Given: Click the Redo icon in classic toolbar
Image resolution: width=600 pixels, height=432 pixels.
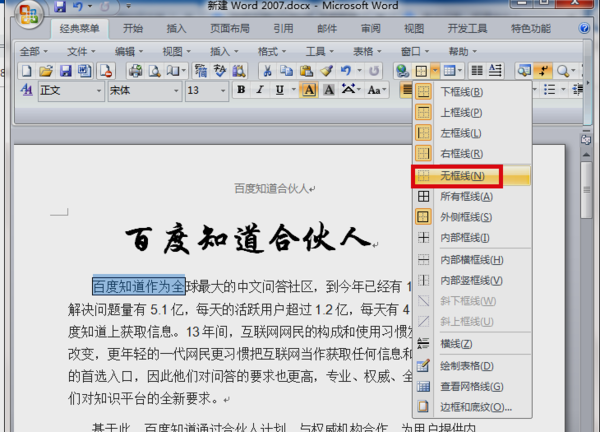Looking at the screenshot, I should (374, 71).
